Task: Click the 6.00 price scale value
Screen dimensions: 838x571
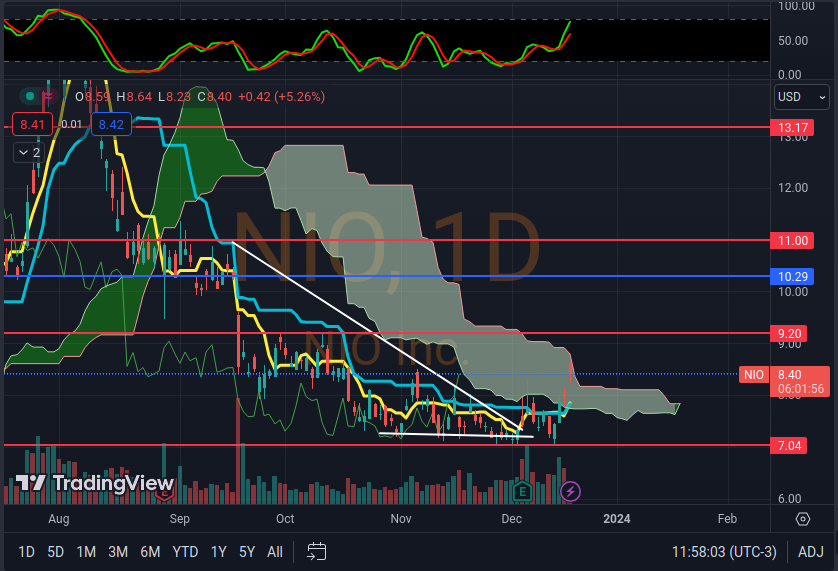Action: (x=789, y=498)
